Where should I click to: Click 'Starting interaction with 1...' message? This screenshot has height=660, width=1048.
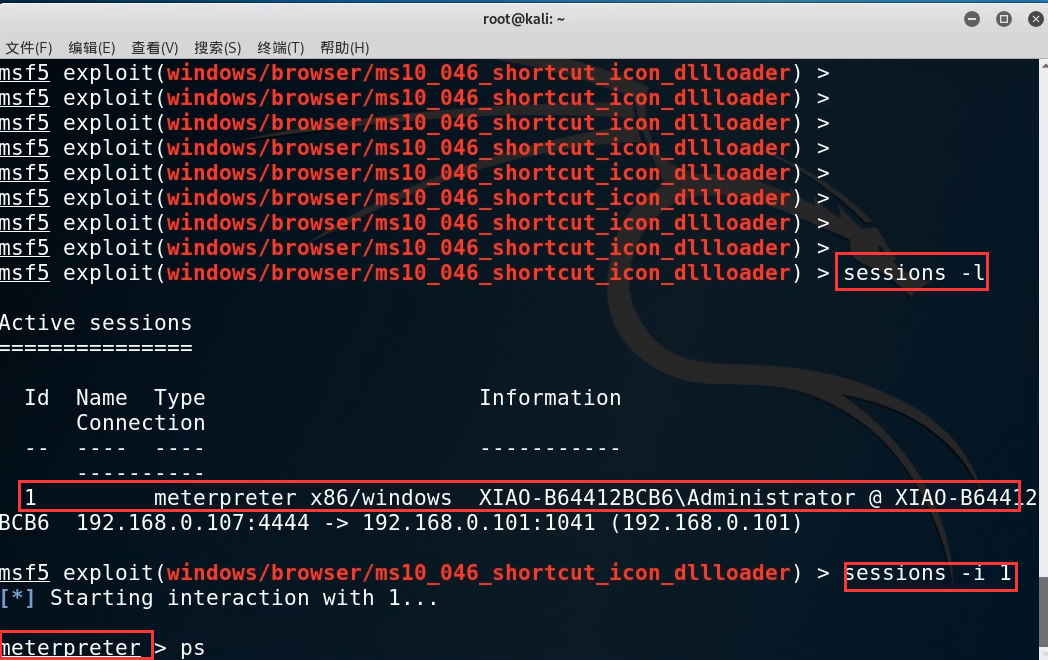245,598
